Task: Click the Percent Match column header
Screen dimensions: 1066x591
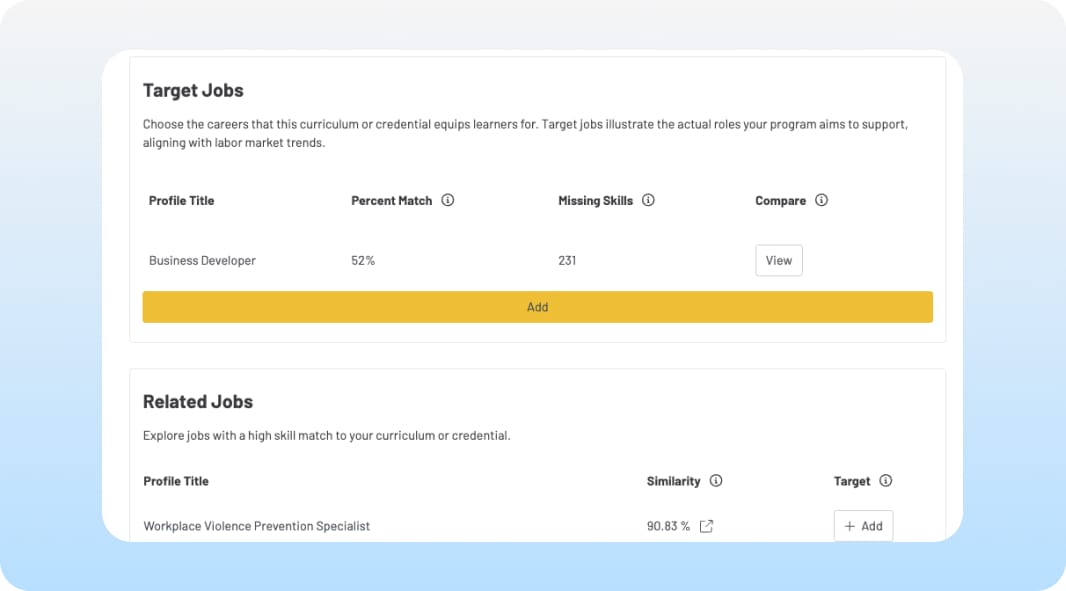Action: (391, 201)
